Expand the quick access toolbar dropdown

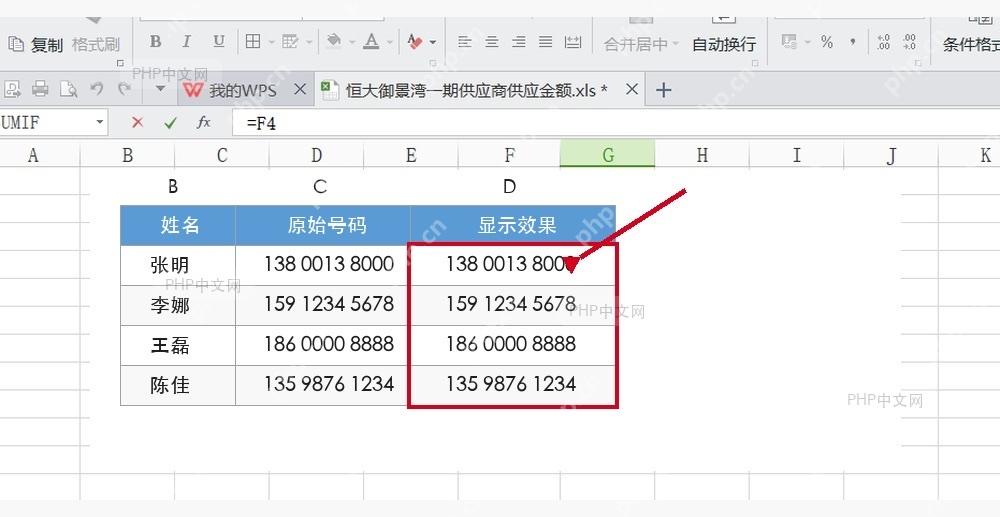[x=161, y=89]
